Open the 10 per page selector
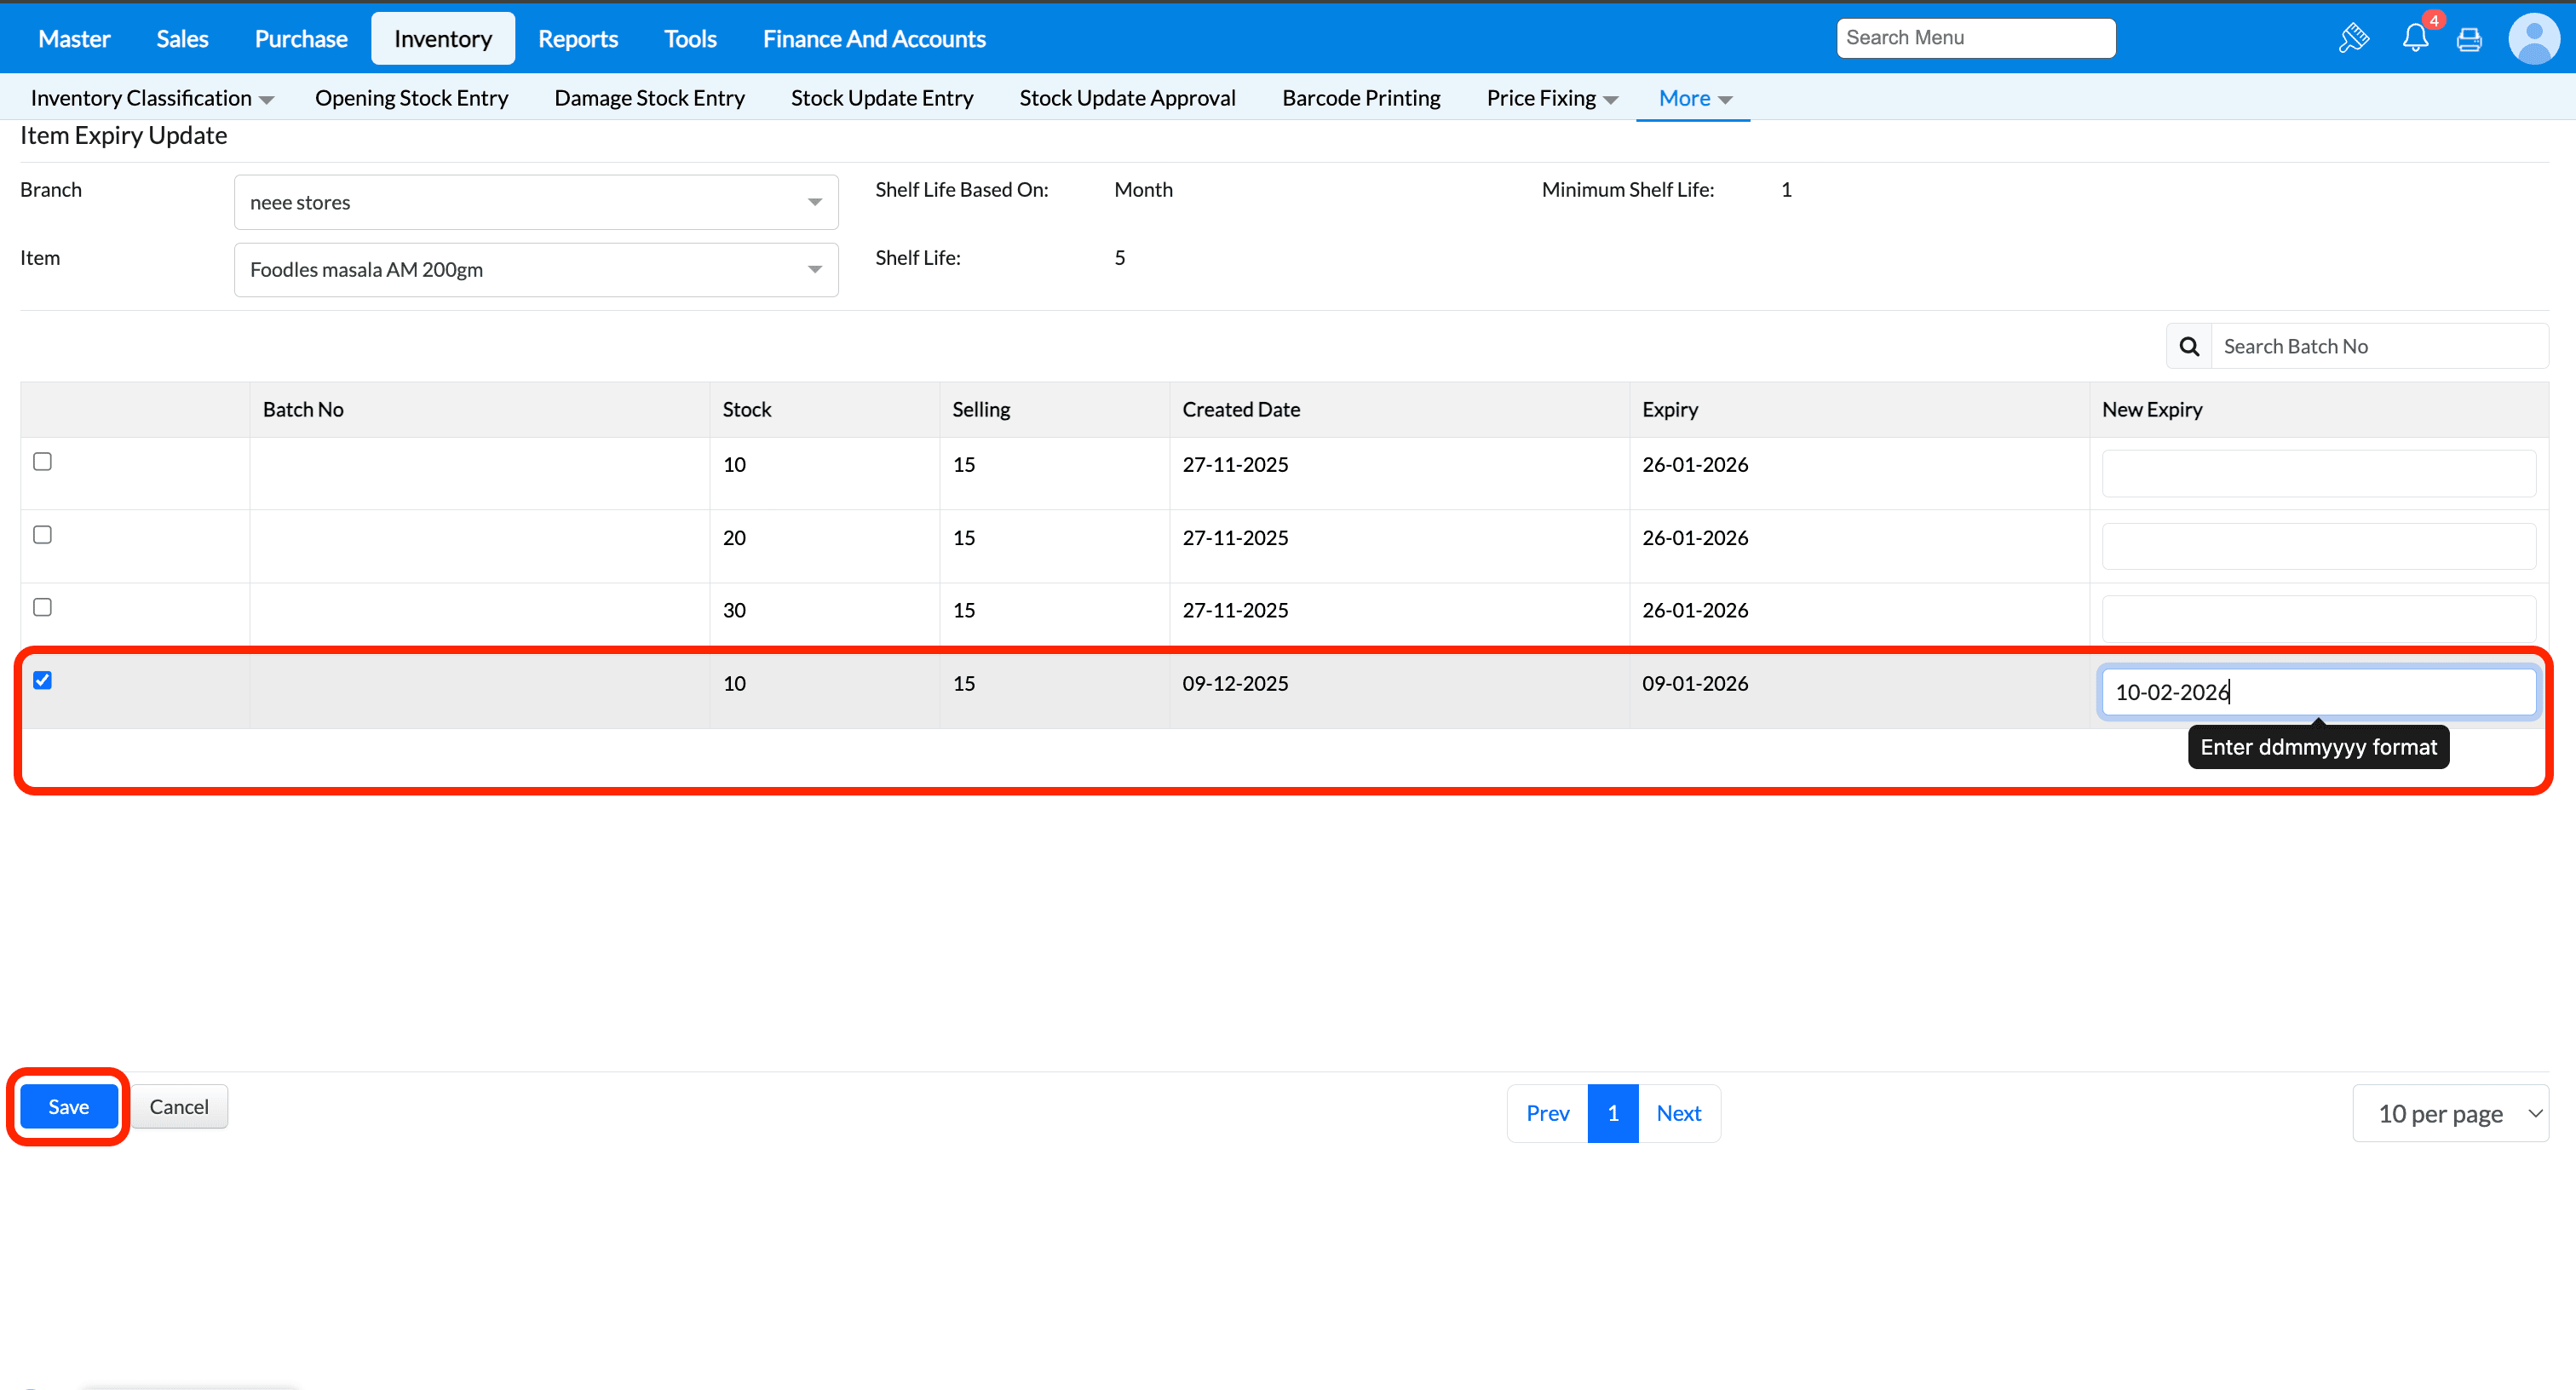This screenshot has width=2576, height=1390. tap(2450, 1113)
